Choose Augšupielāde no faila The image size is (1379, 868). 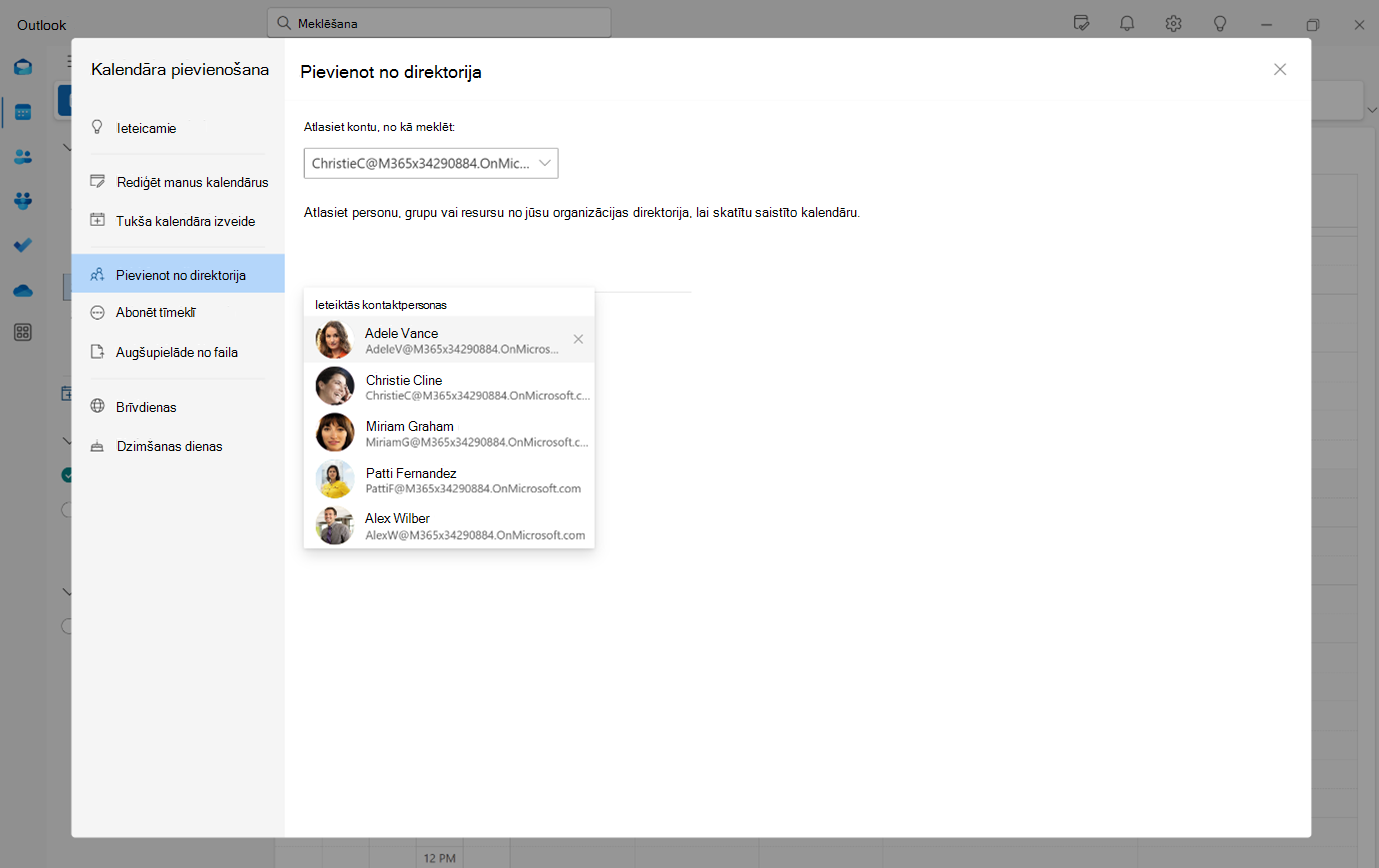[178, 352]
